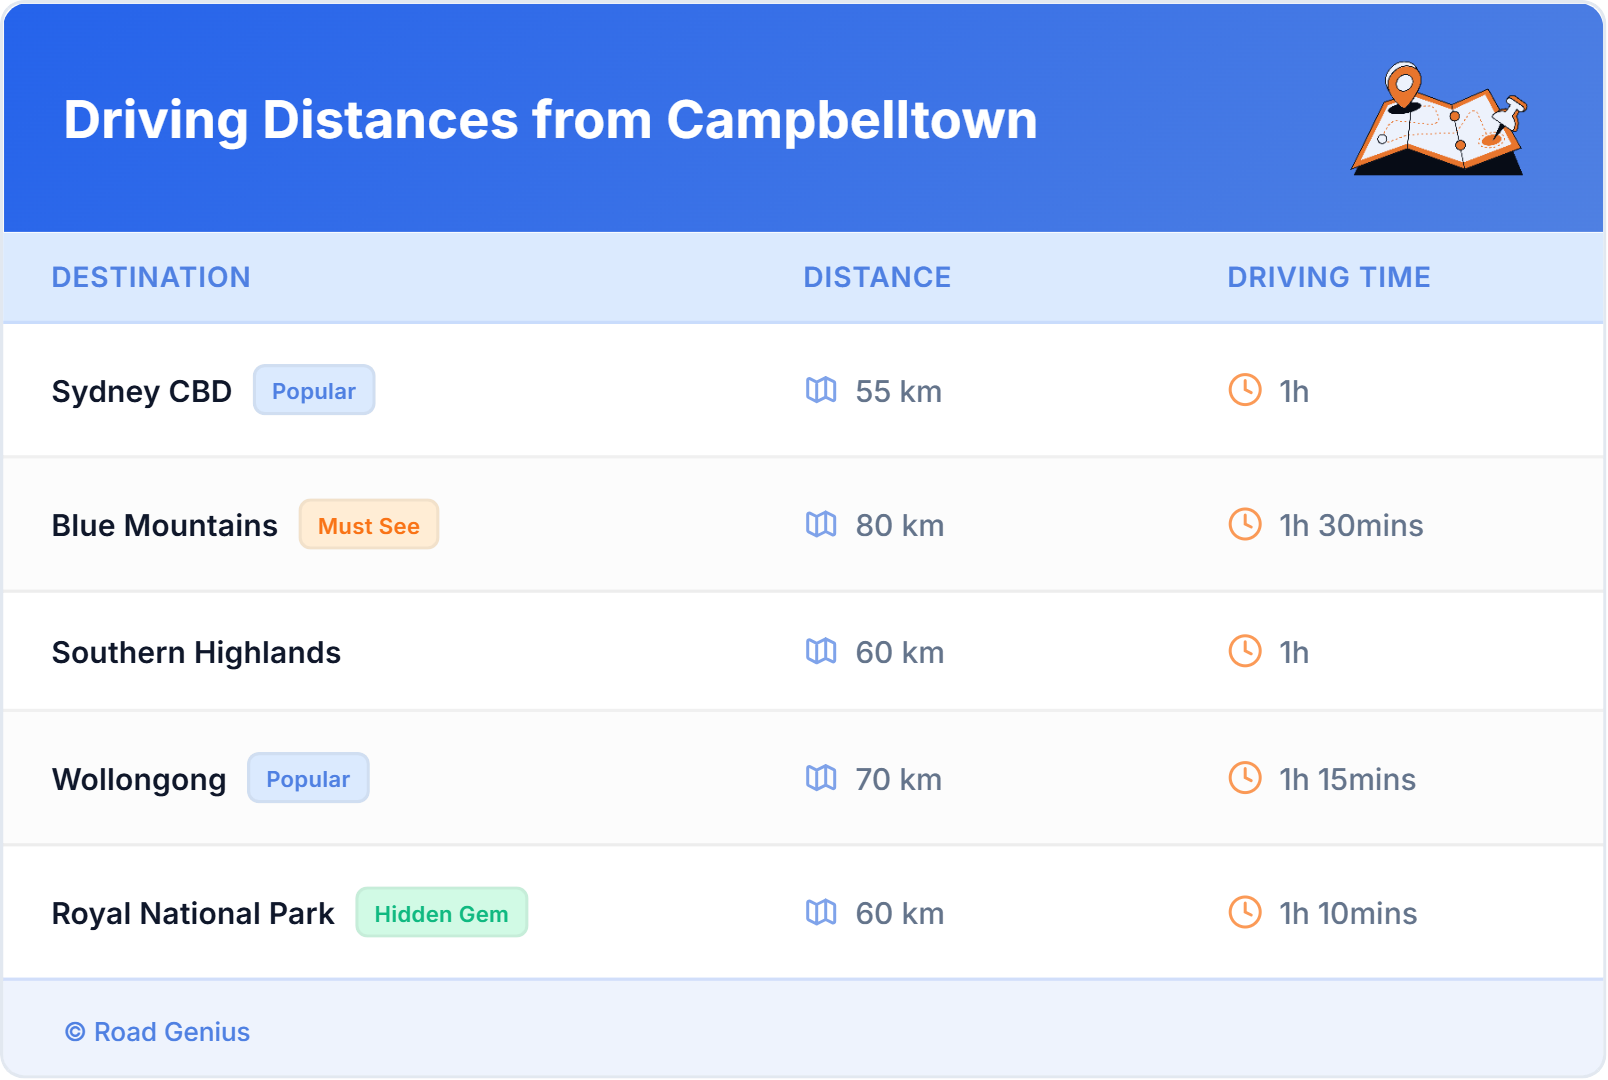Viewport: 1608px width, 1080px height.
Task: Click the map icon beside Sydney CBD distance
Action: (822, 391)
